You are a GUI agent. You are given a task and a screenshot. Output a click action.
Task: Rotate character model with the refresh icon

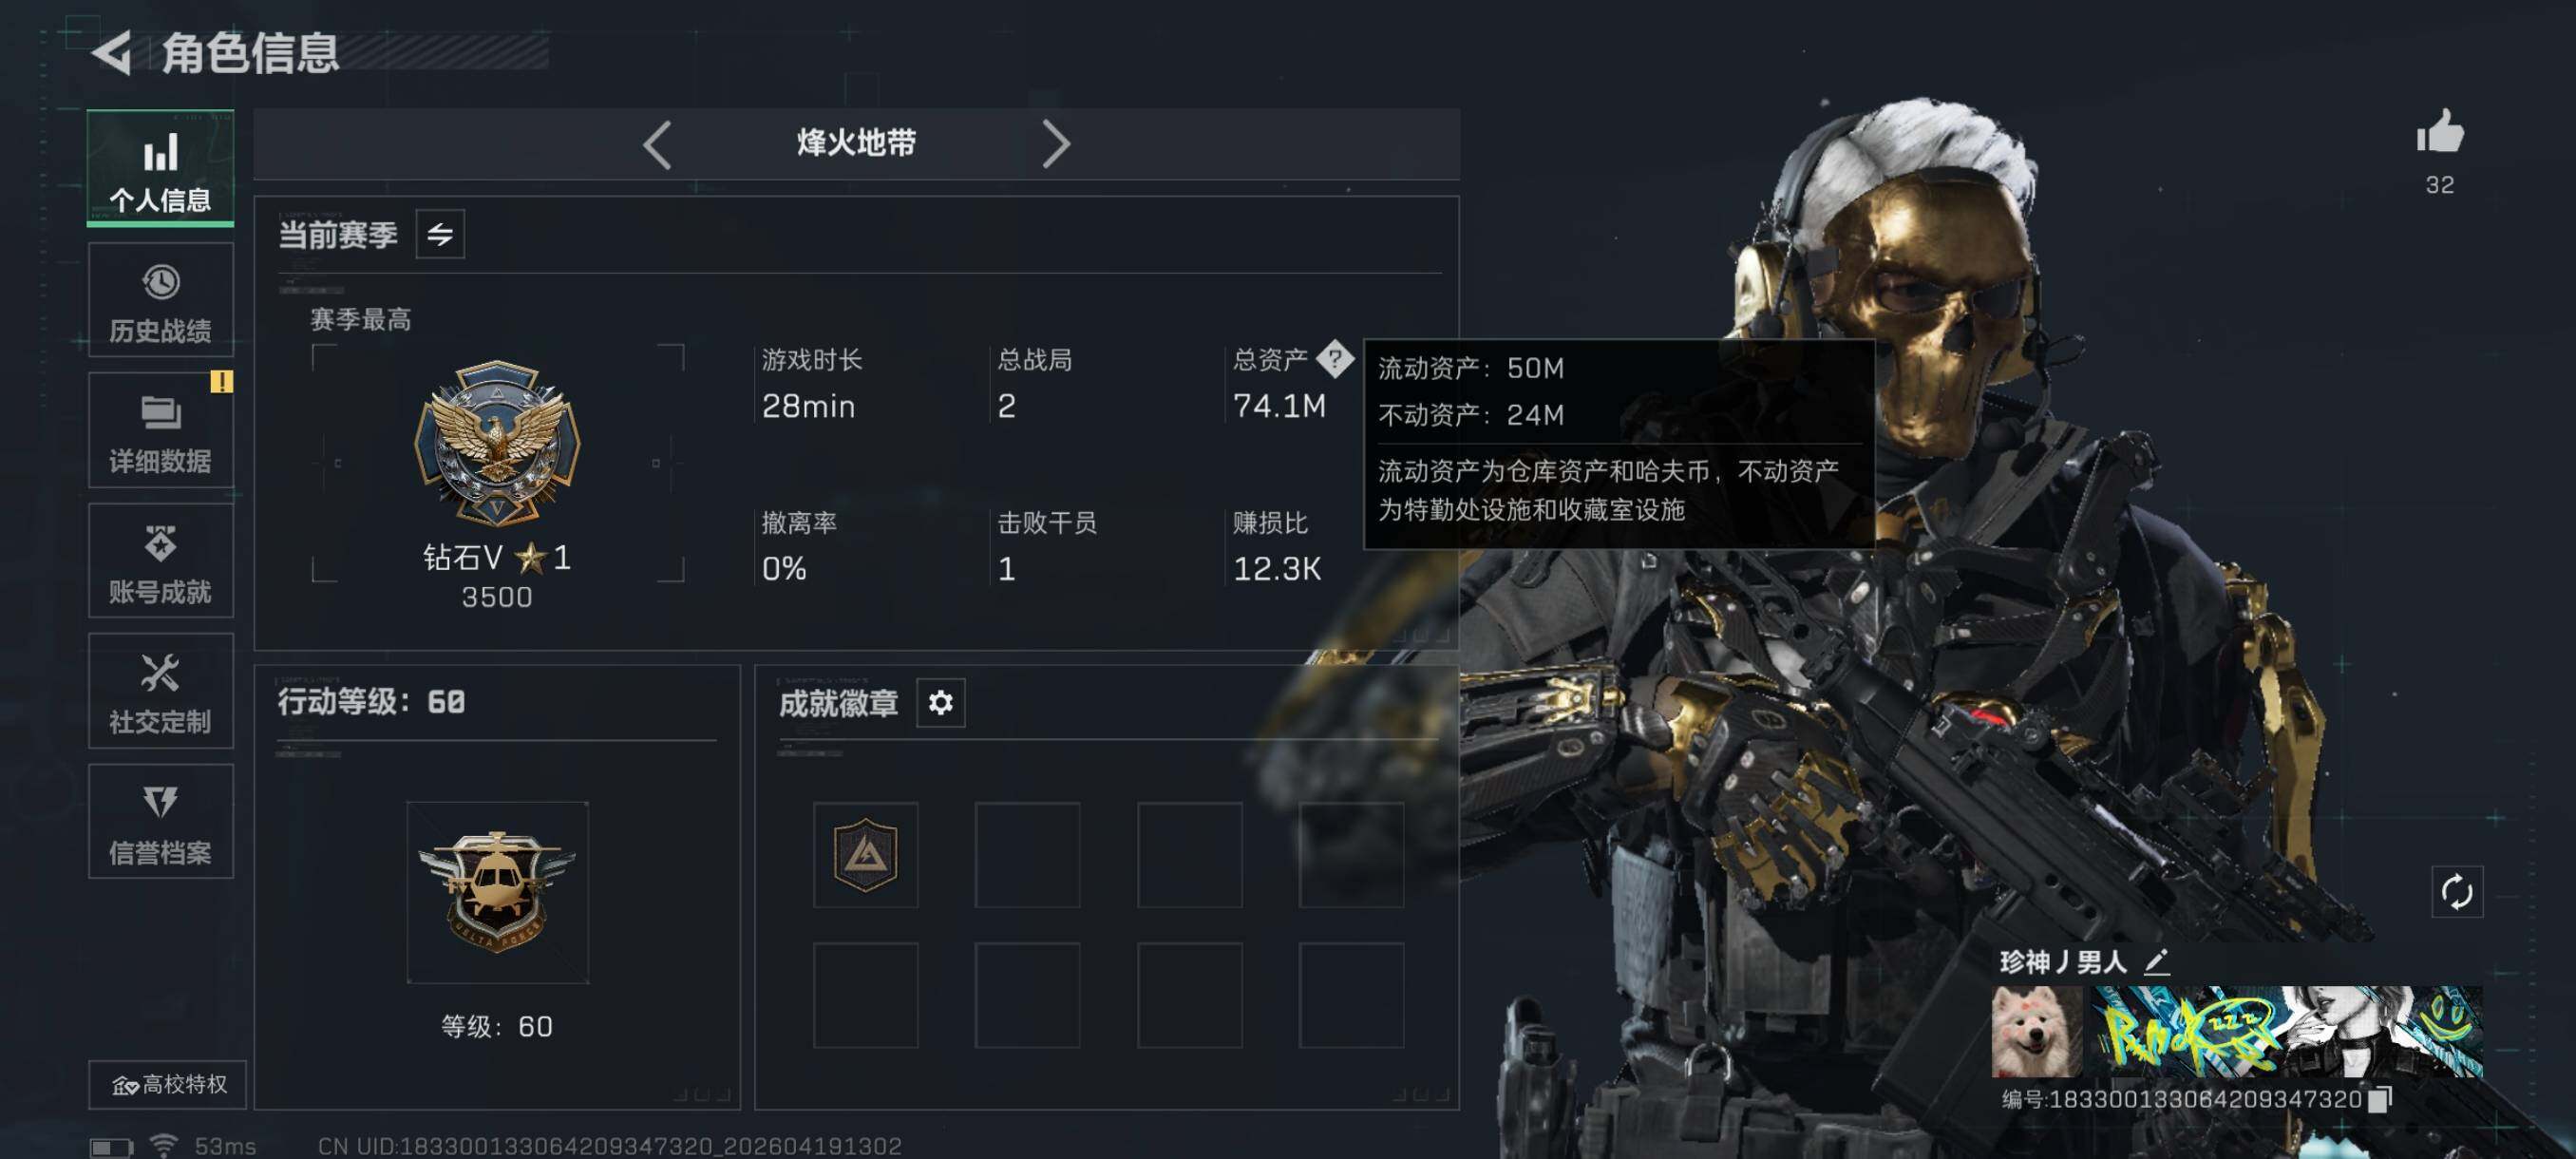pos(2456,892)
